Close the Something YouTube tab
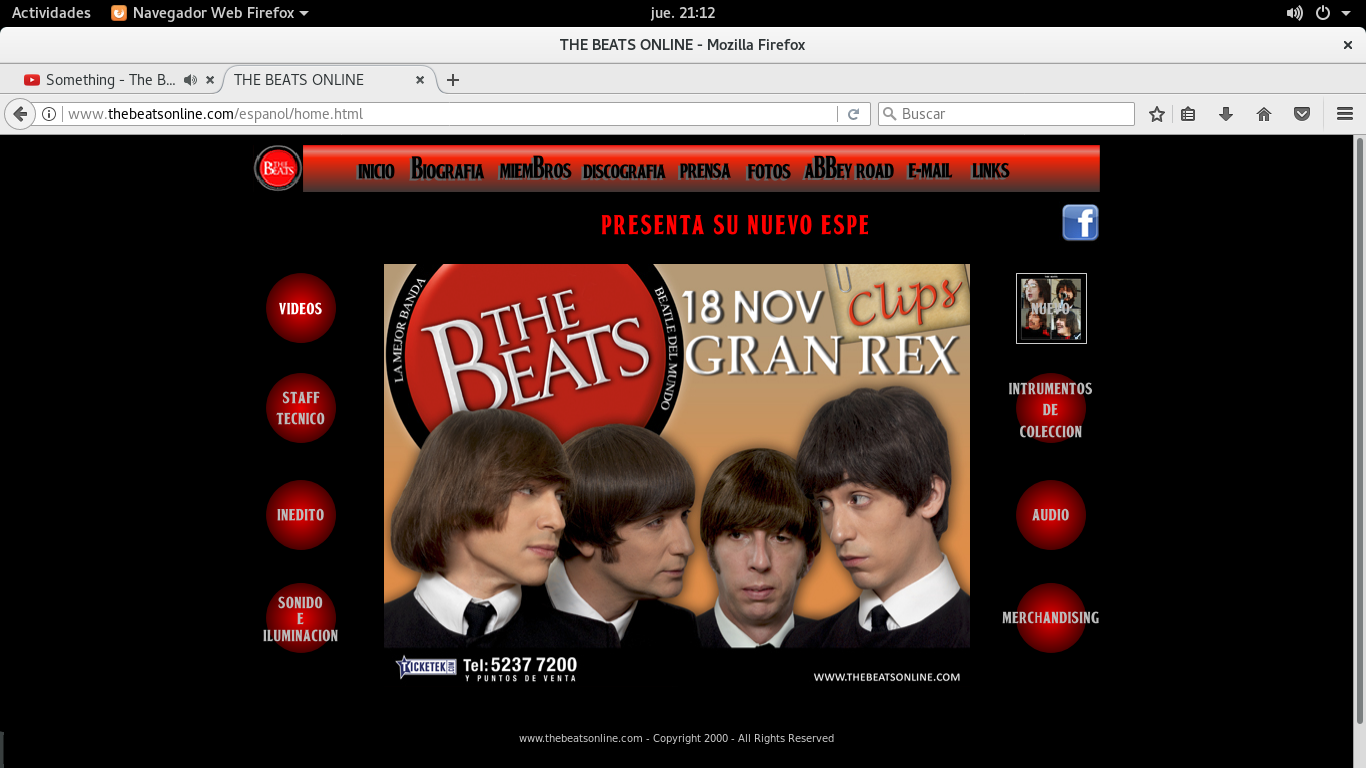 click(210, 80)
